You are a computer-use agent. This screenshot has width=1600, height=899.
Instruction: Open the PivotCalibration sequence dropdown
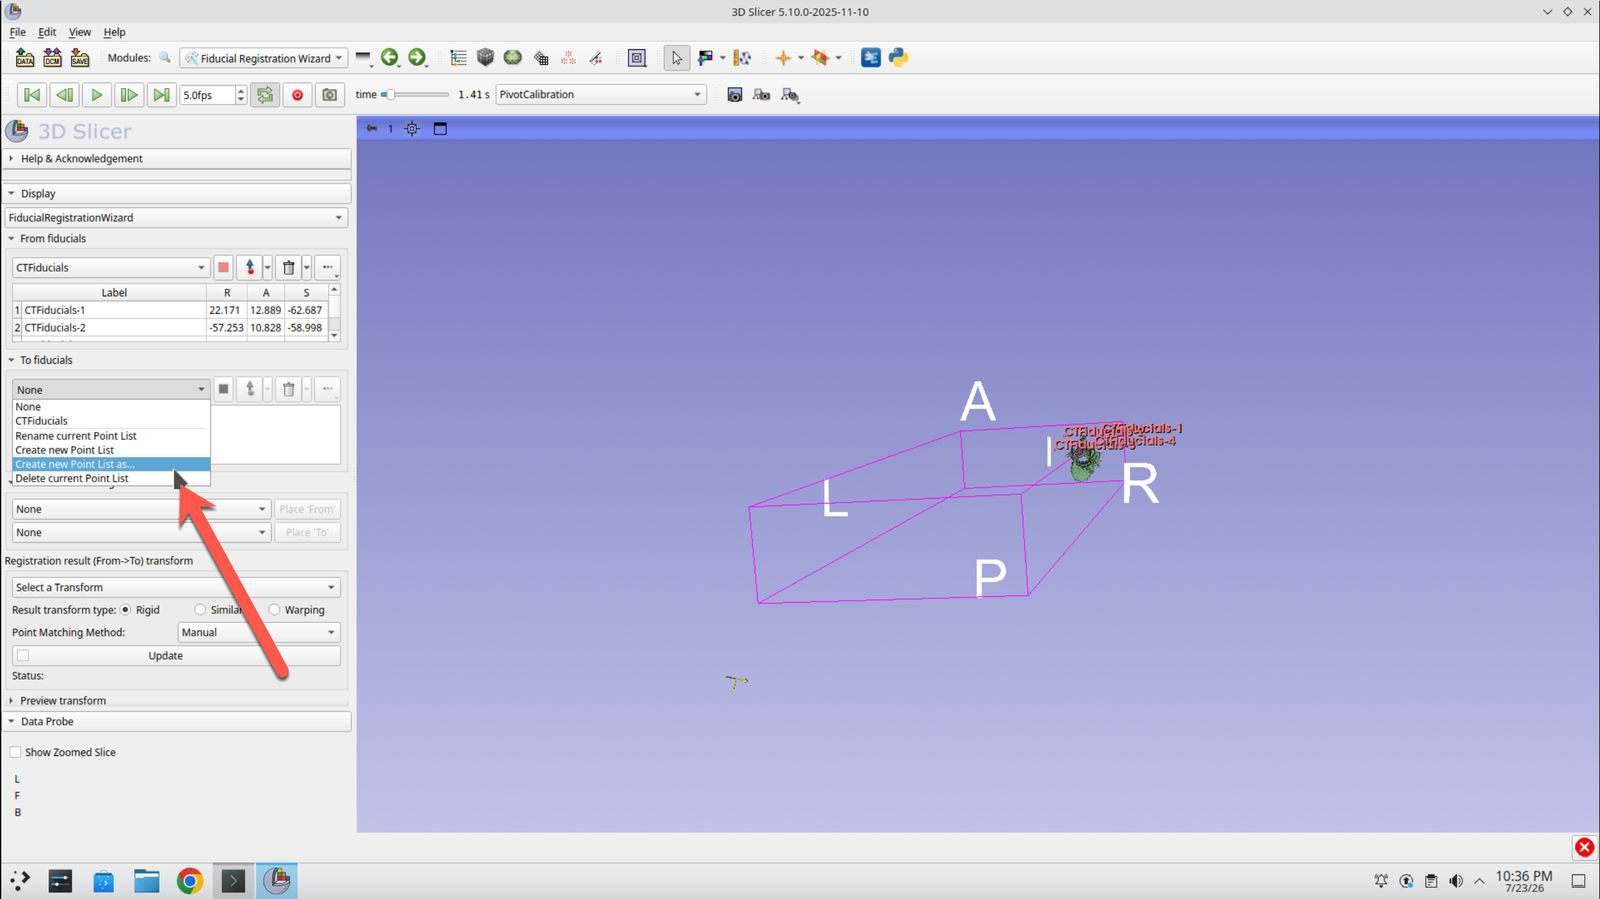click(x=600, y=95)
